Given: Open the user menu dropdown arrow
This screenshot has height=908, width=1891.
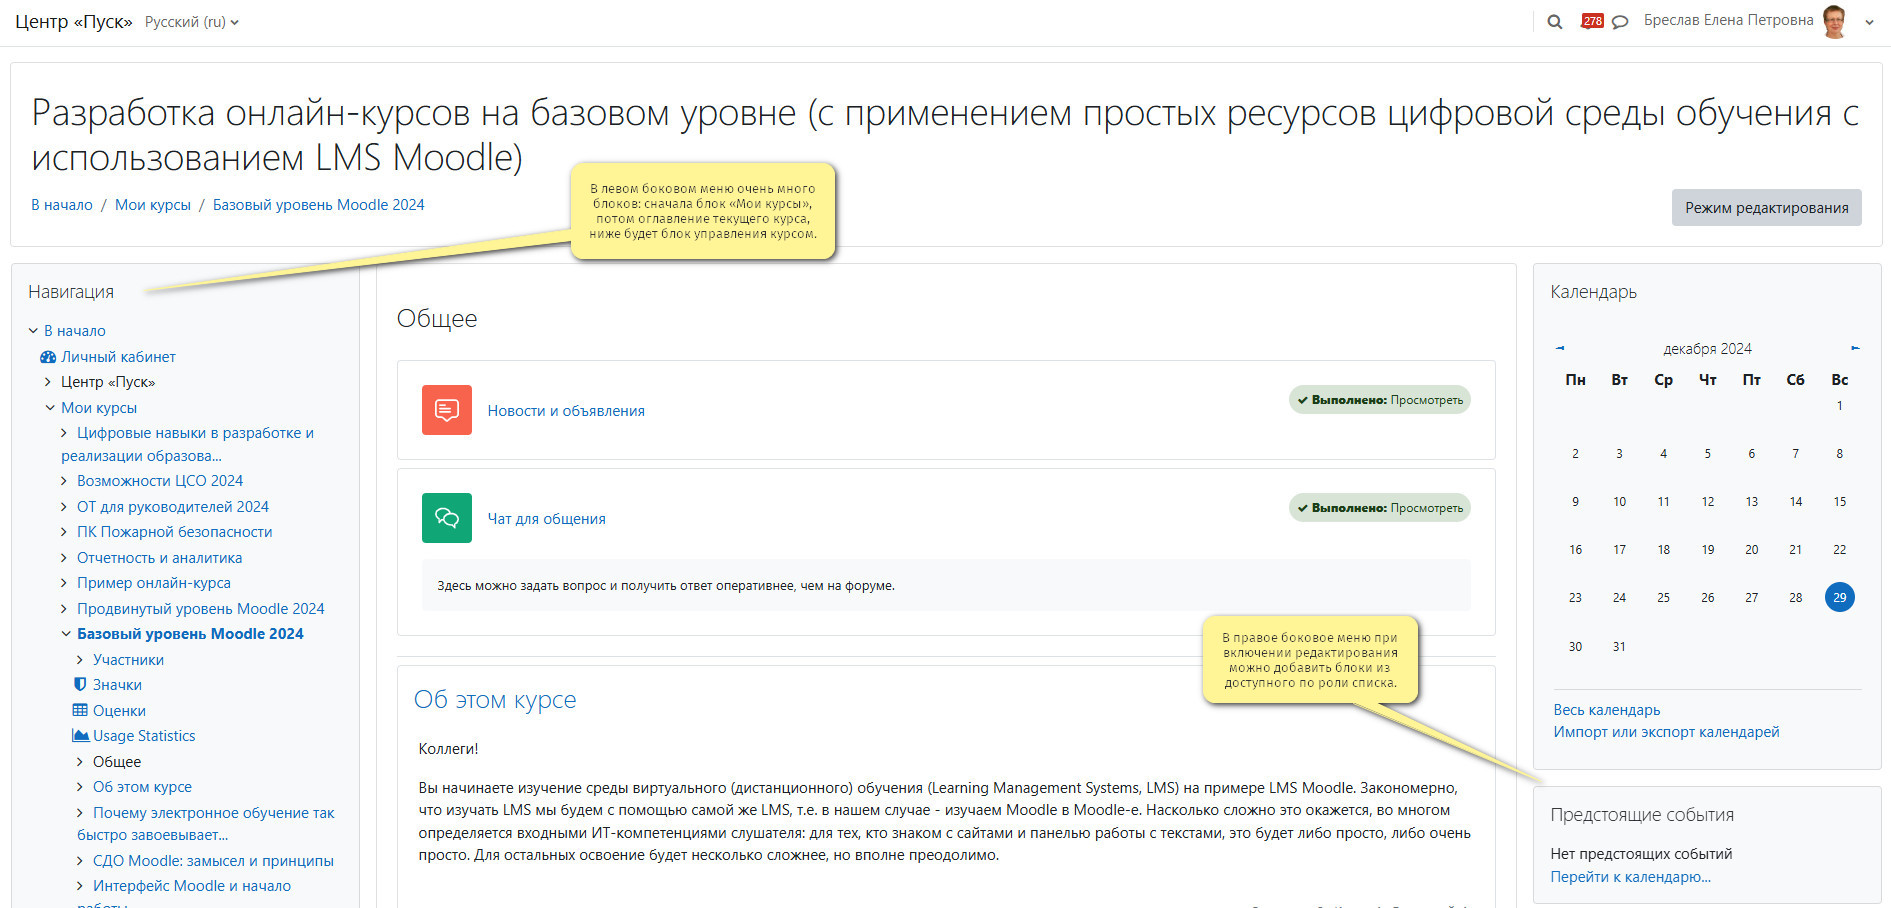Looking at the screenshot, I should coord(1869,22).
